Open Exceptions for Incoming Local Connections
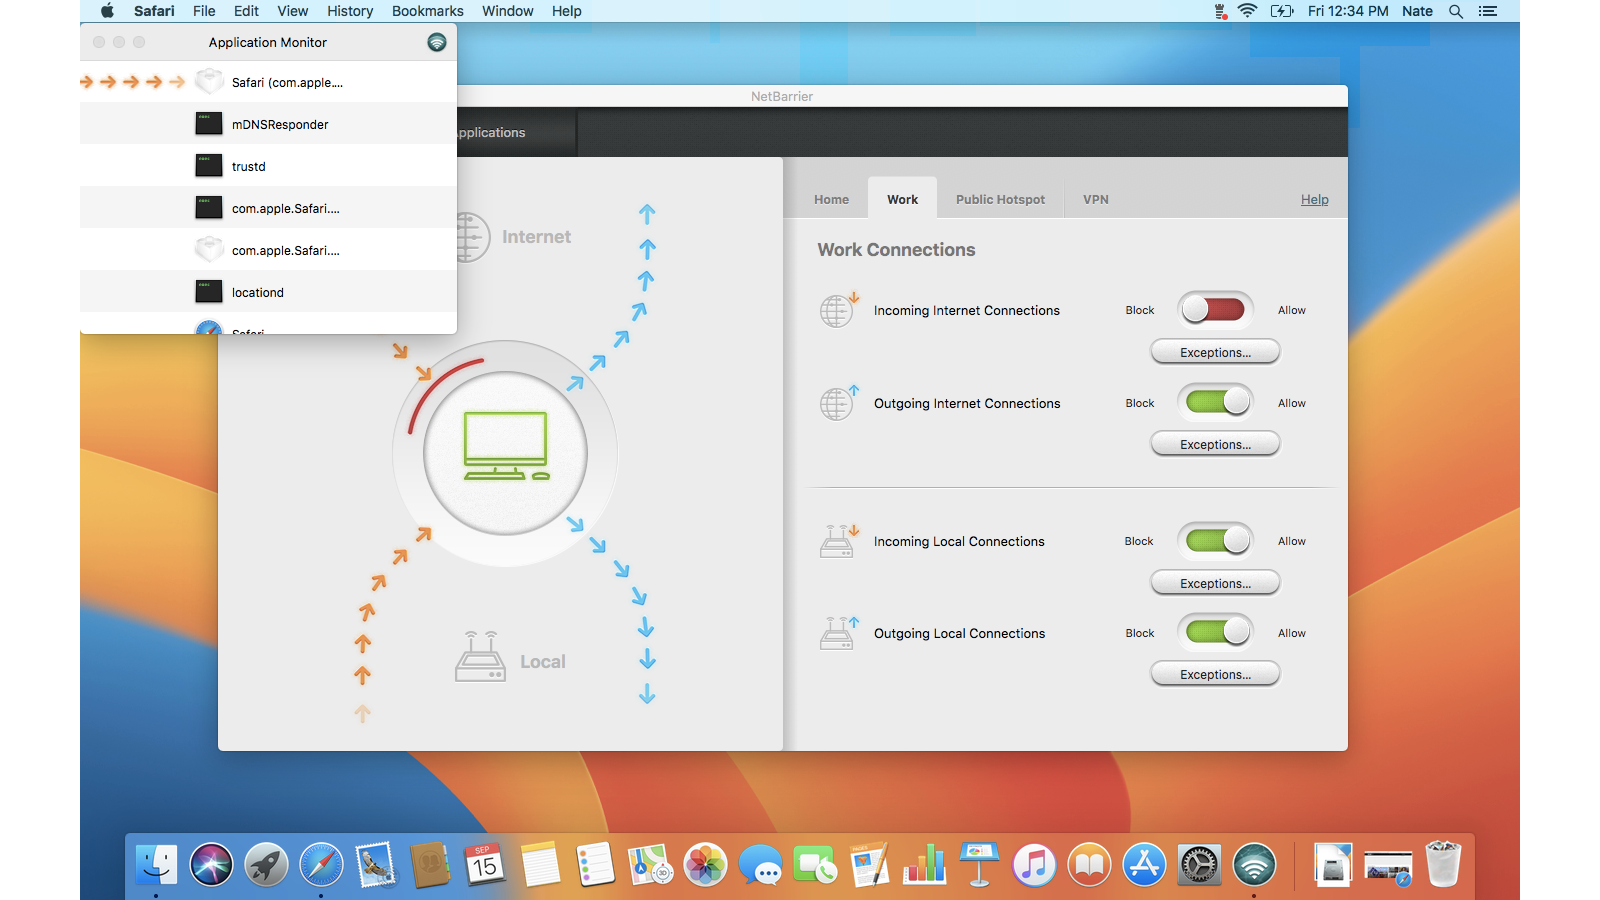This screenshot has height=900, width=1600. pos(1215,583)
